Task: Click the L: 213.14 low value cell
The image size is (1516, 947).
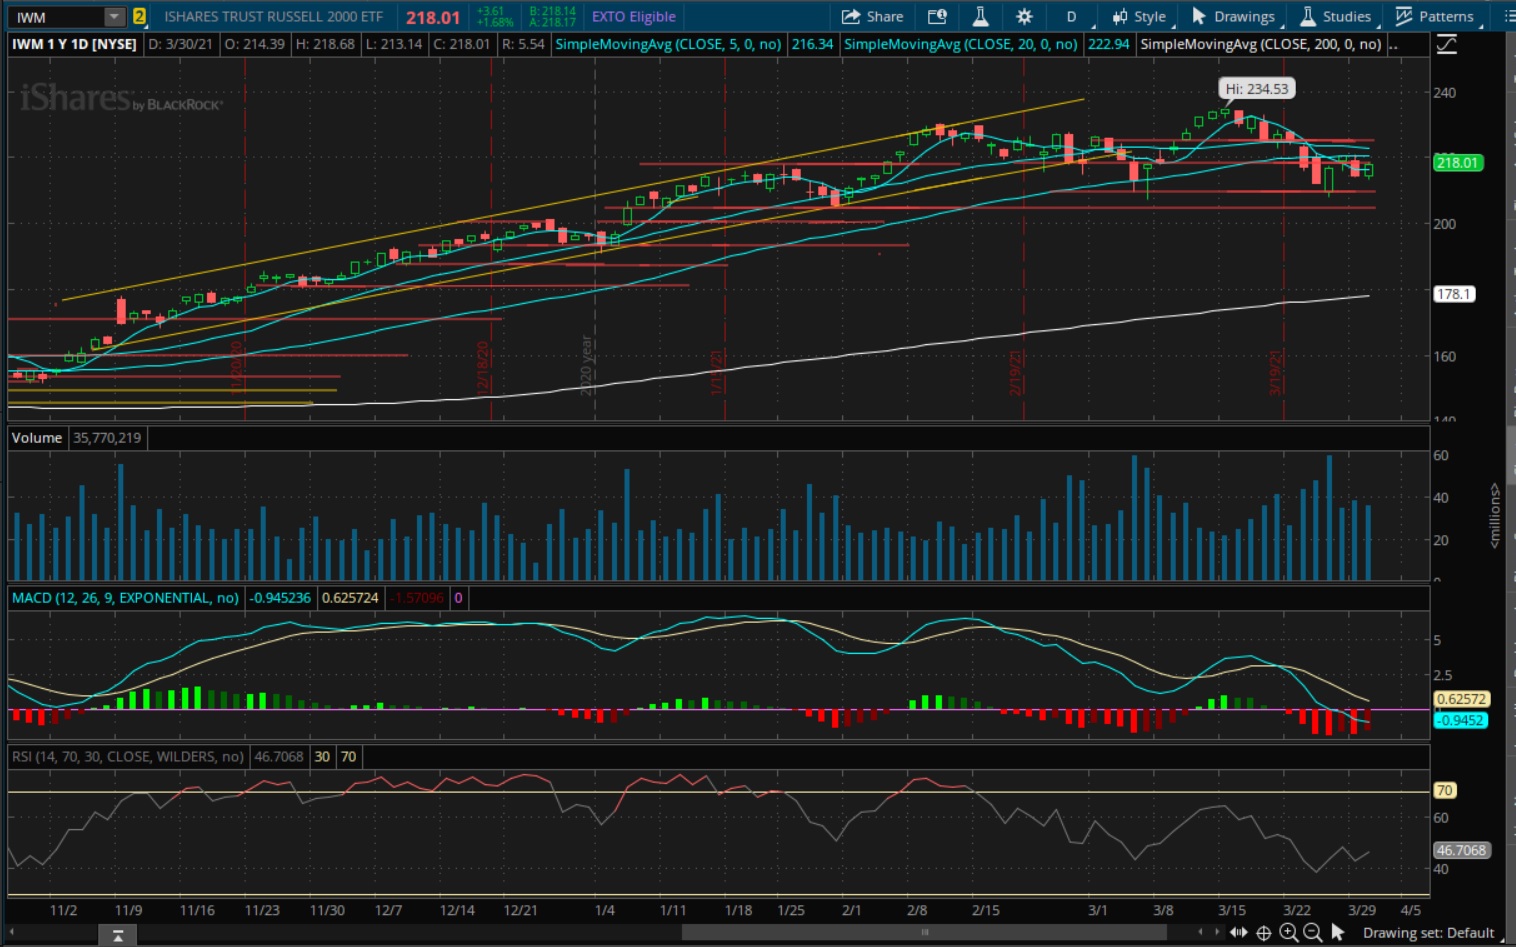Action: [x=393, y=44]
